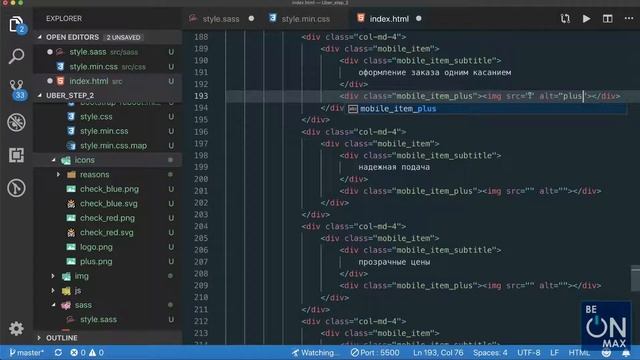Click the editor vertical scrollbar thumb
Viewport: 640px width, 360px height.
pos(635,278)
